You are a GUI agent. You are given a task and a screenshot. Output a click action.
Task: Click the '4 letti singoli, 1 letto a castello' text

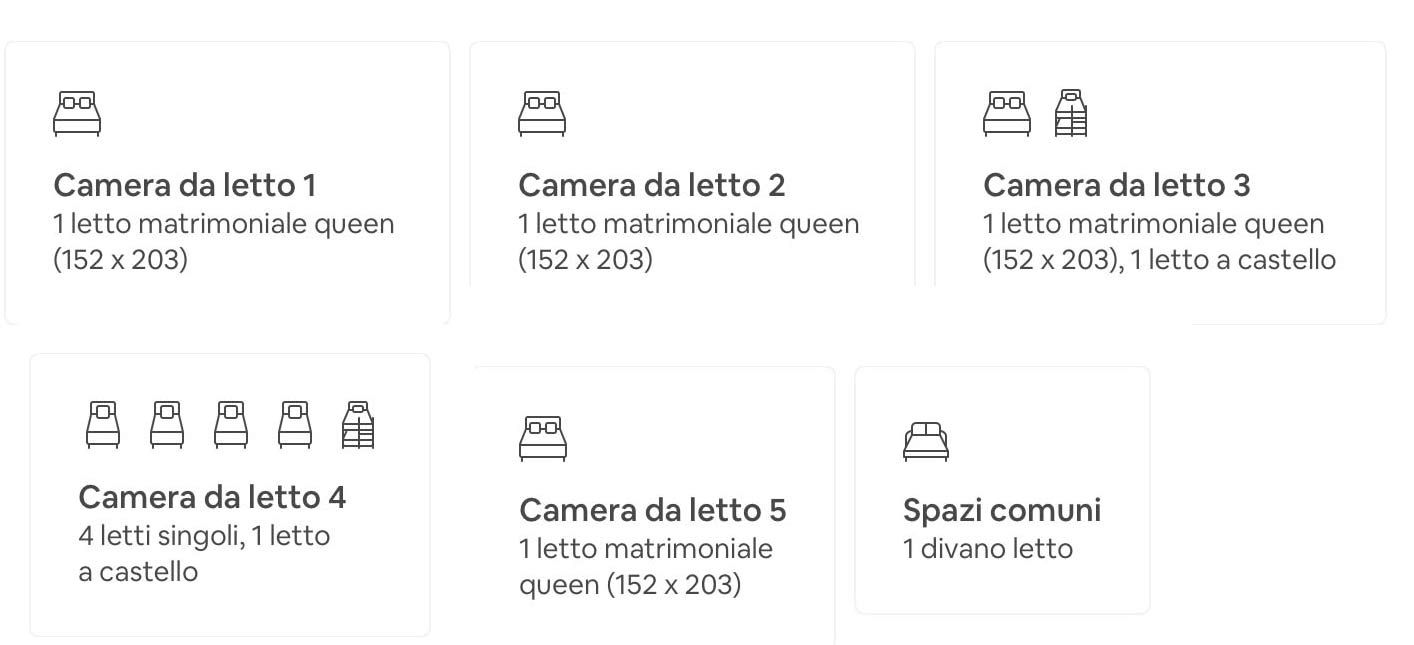(204, 554)
